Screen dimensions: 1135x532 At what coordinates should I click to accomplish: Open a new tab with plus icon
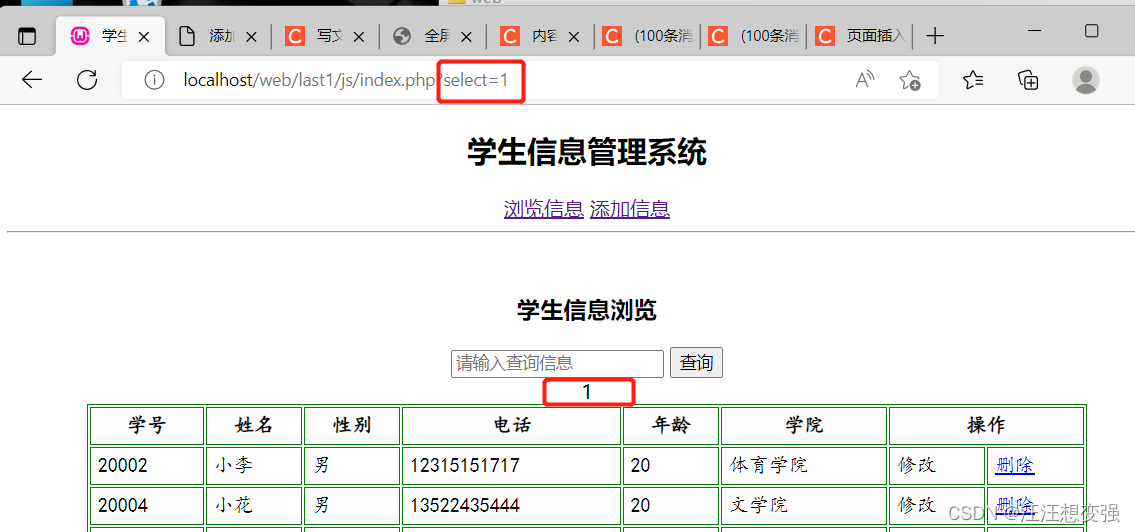click(x=936, y=35)
